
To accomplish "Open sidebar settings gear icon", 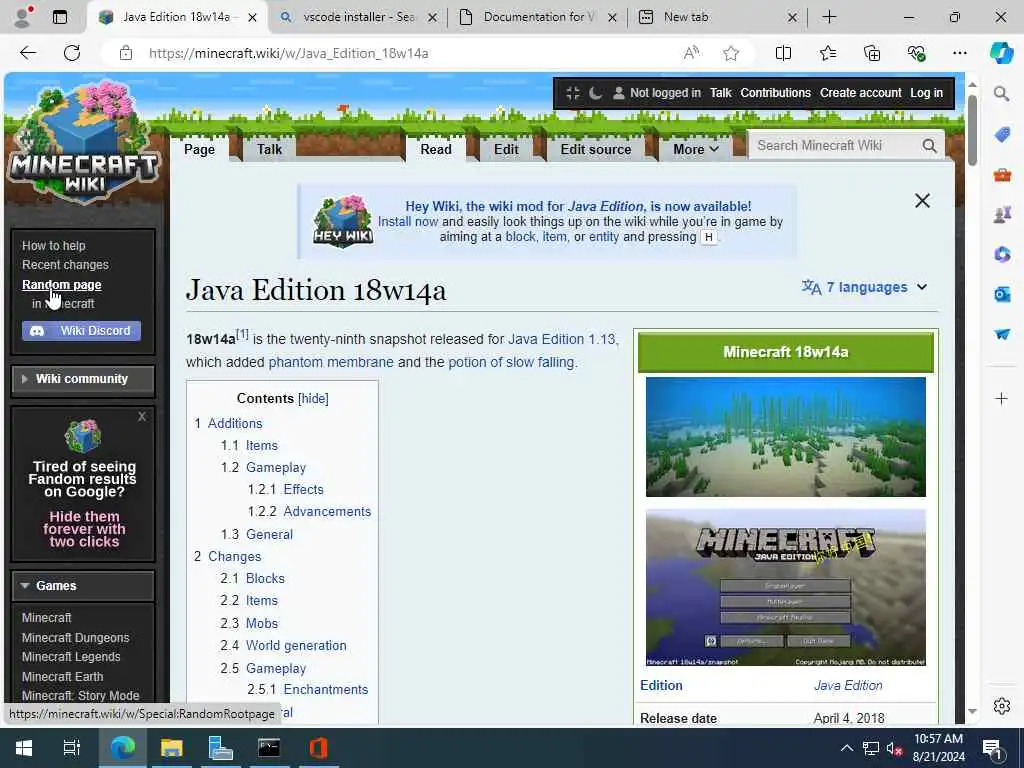I will [x=1002, y=706].
